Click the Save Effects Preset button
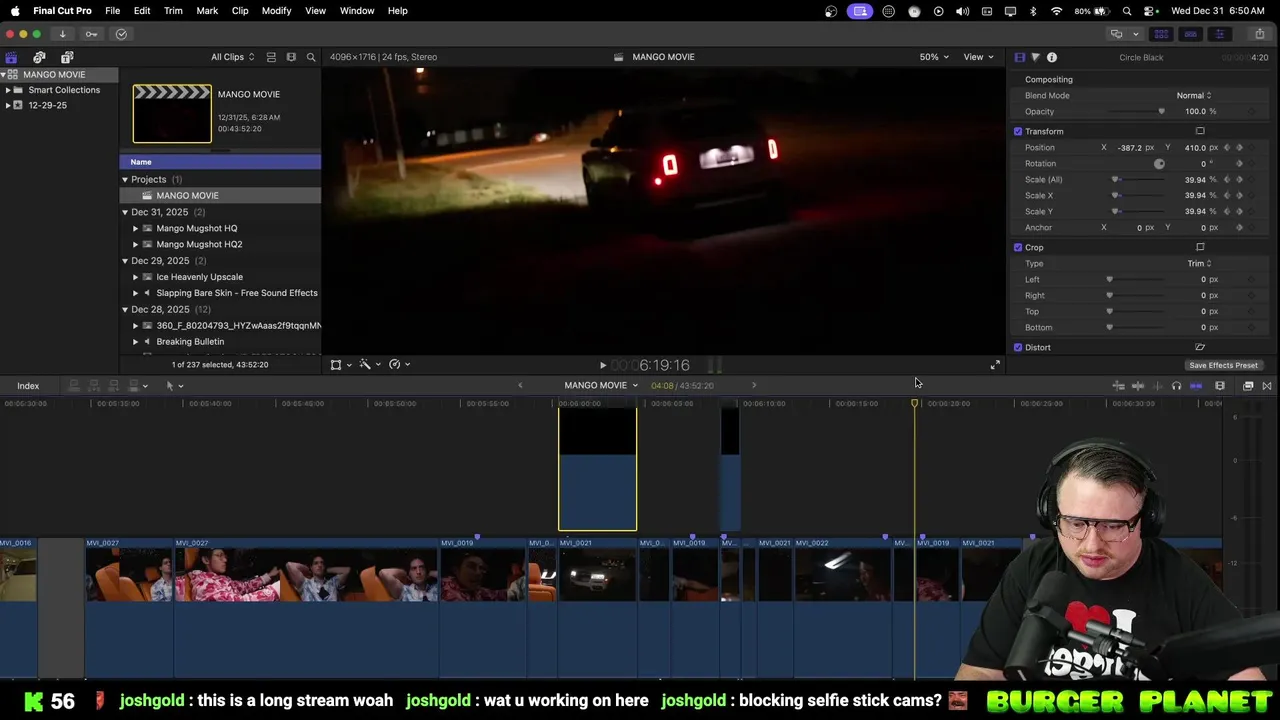Screen dimensions: 1280x720 (1223, 366)
